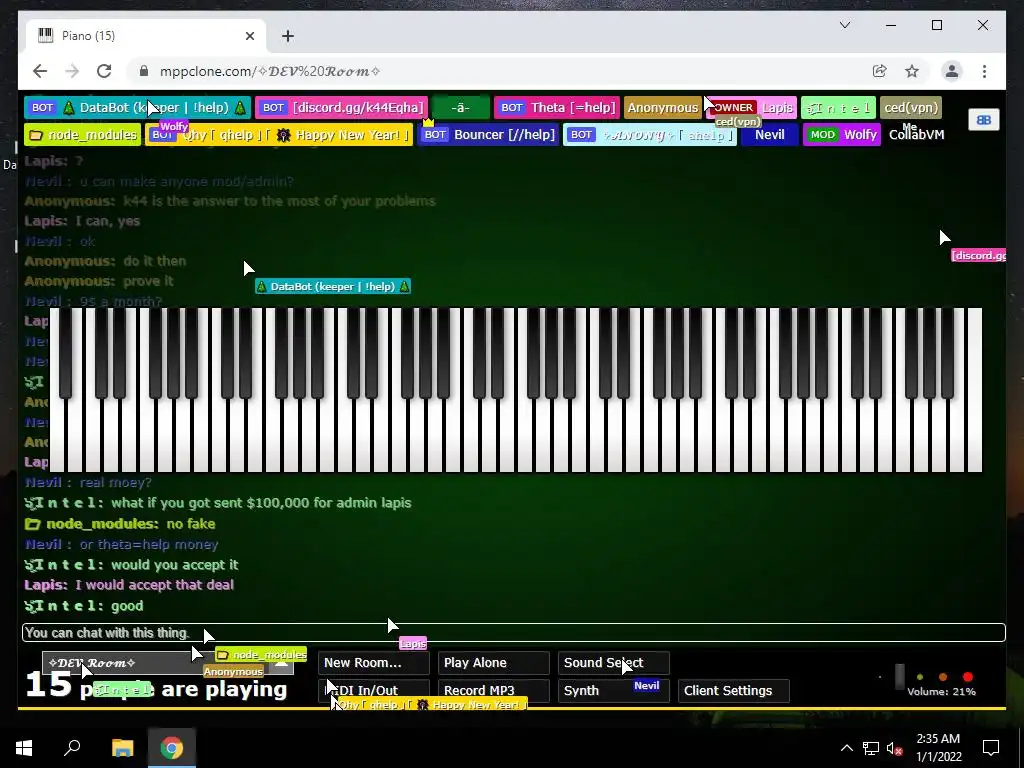This screenshot has width=1024, height=768.
Task: Click the padlock site info icon
Action: [x=144, y=71]
